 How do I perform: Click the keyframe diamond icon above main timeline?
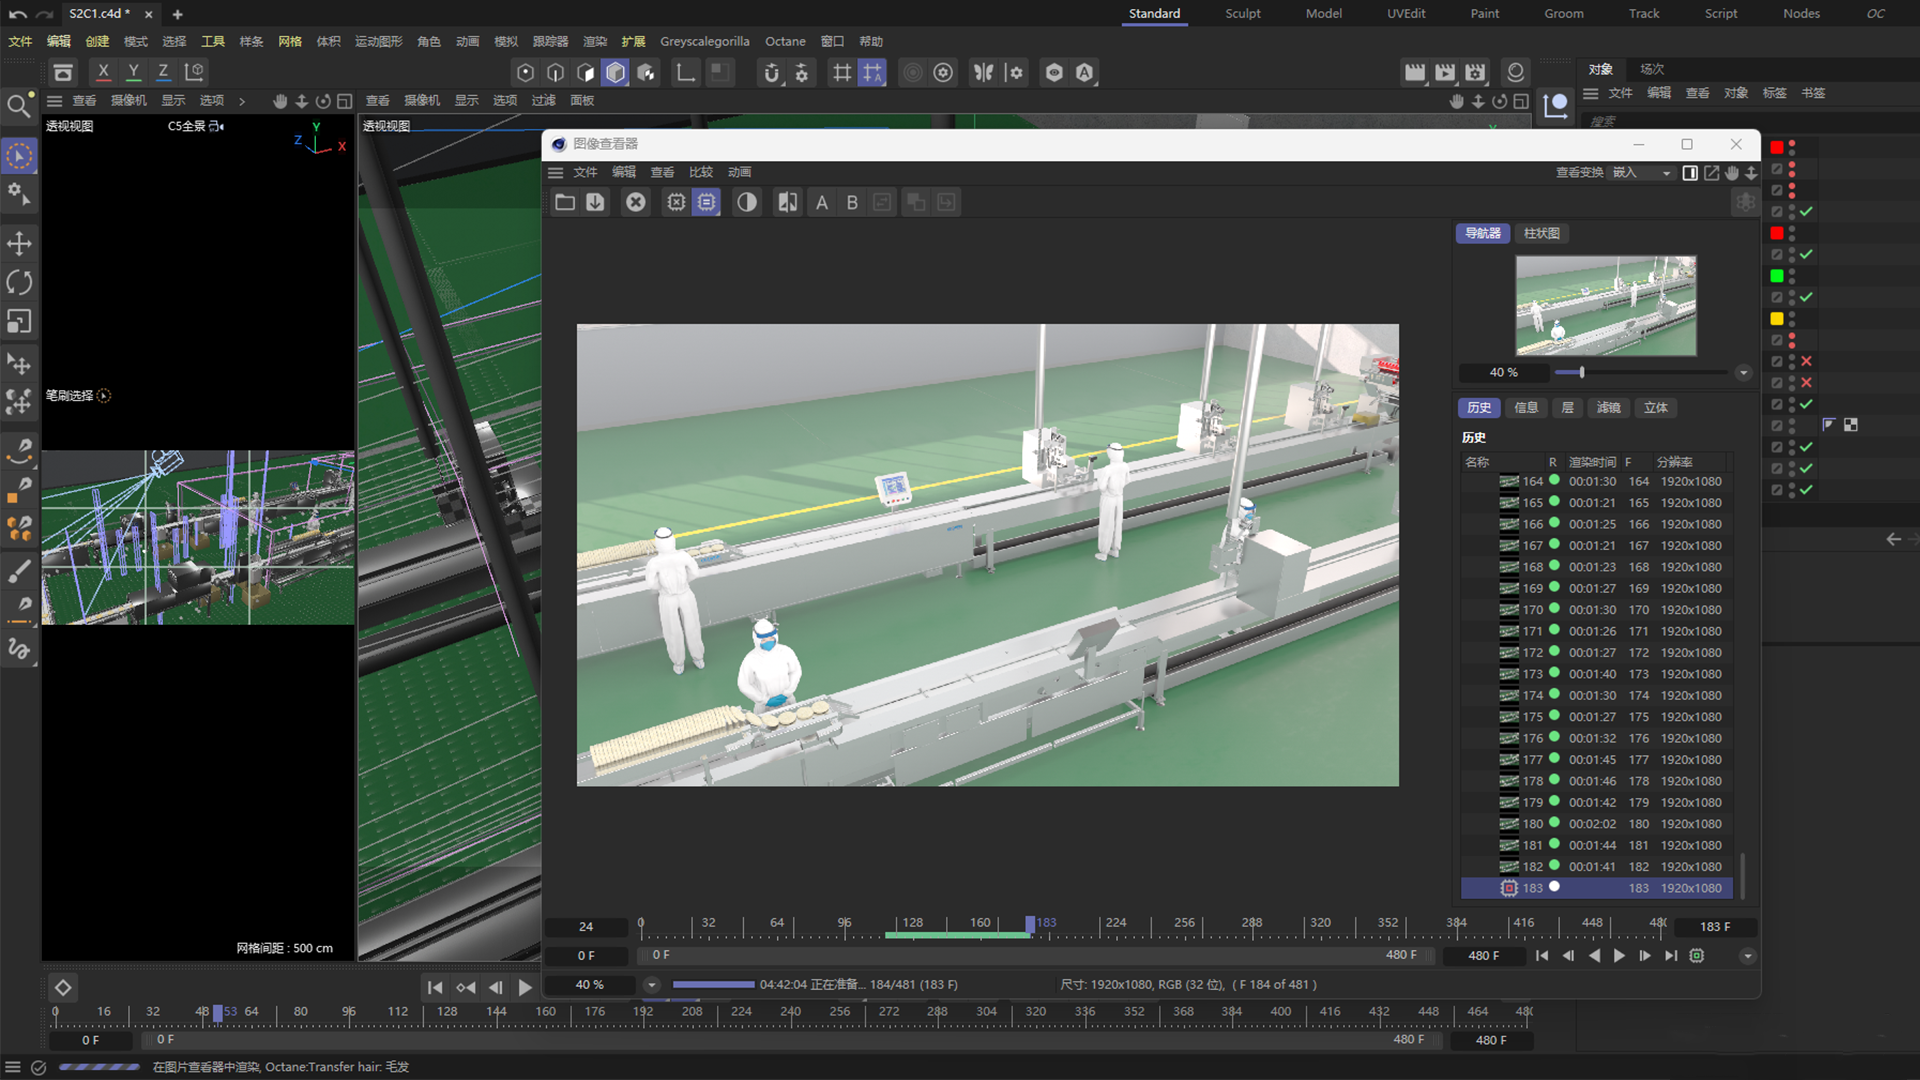click(x=63, y=988)
